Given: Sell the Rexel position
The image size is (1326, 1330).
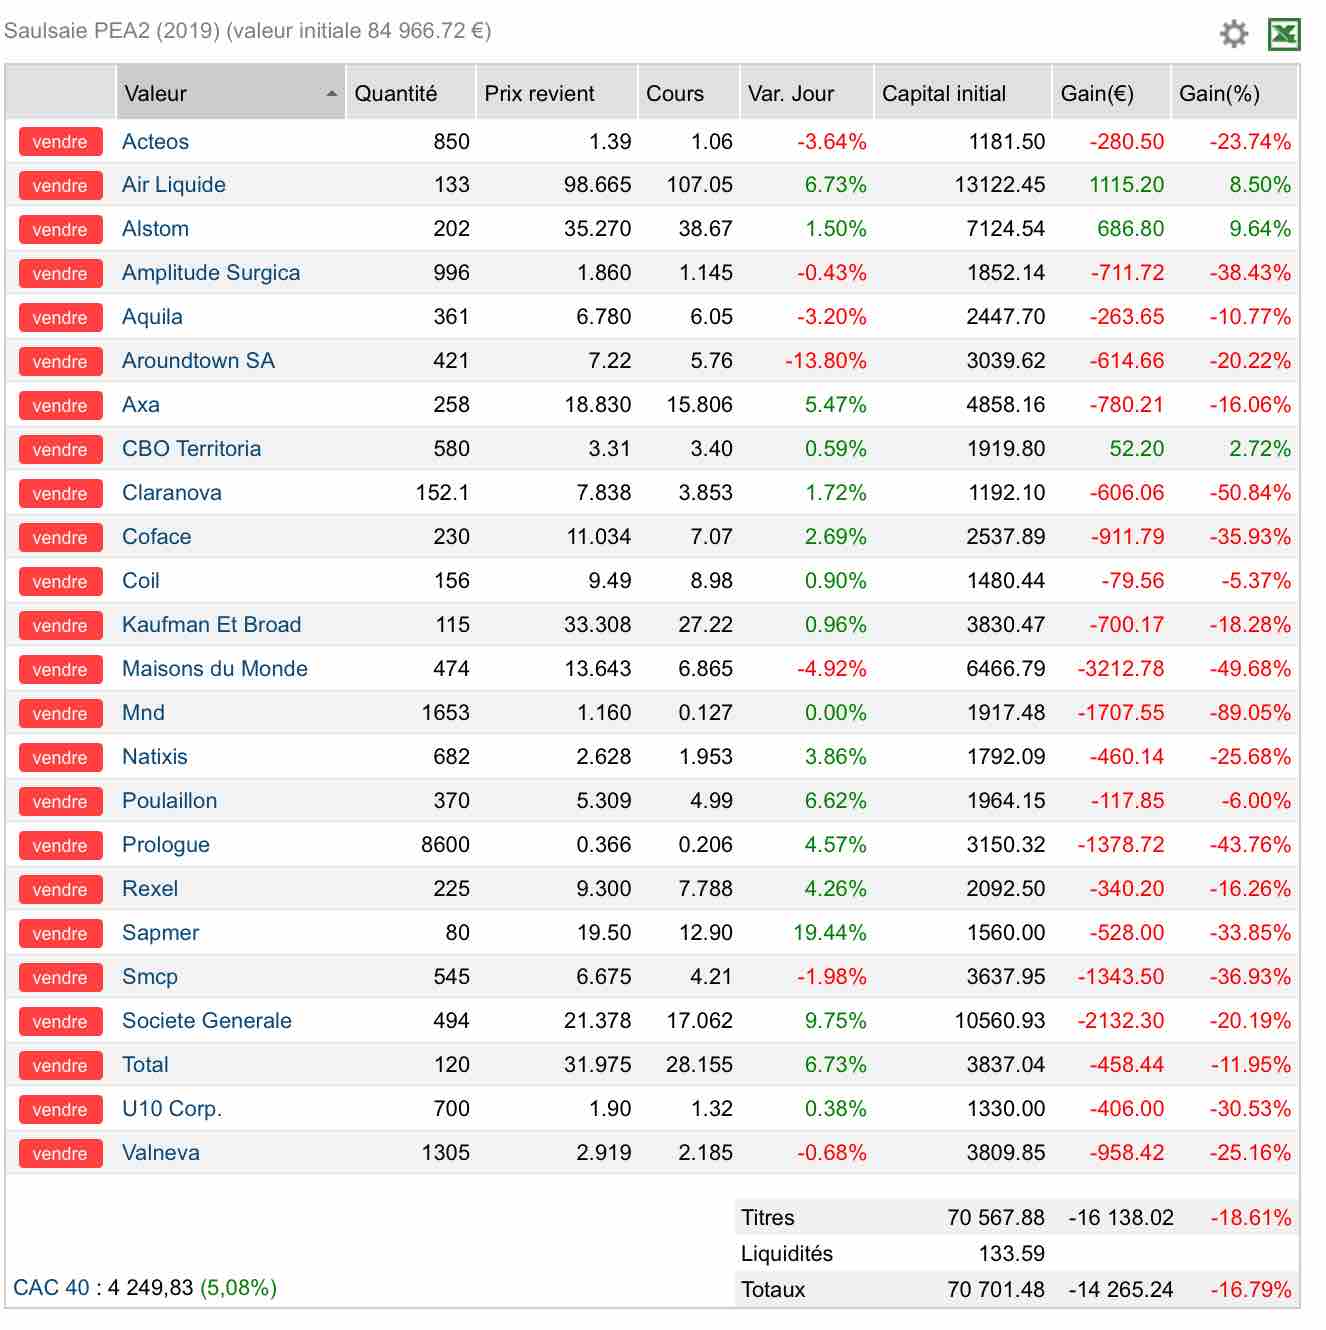Looking at the screenshot, I should pos(60,890).
